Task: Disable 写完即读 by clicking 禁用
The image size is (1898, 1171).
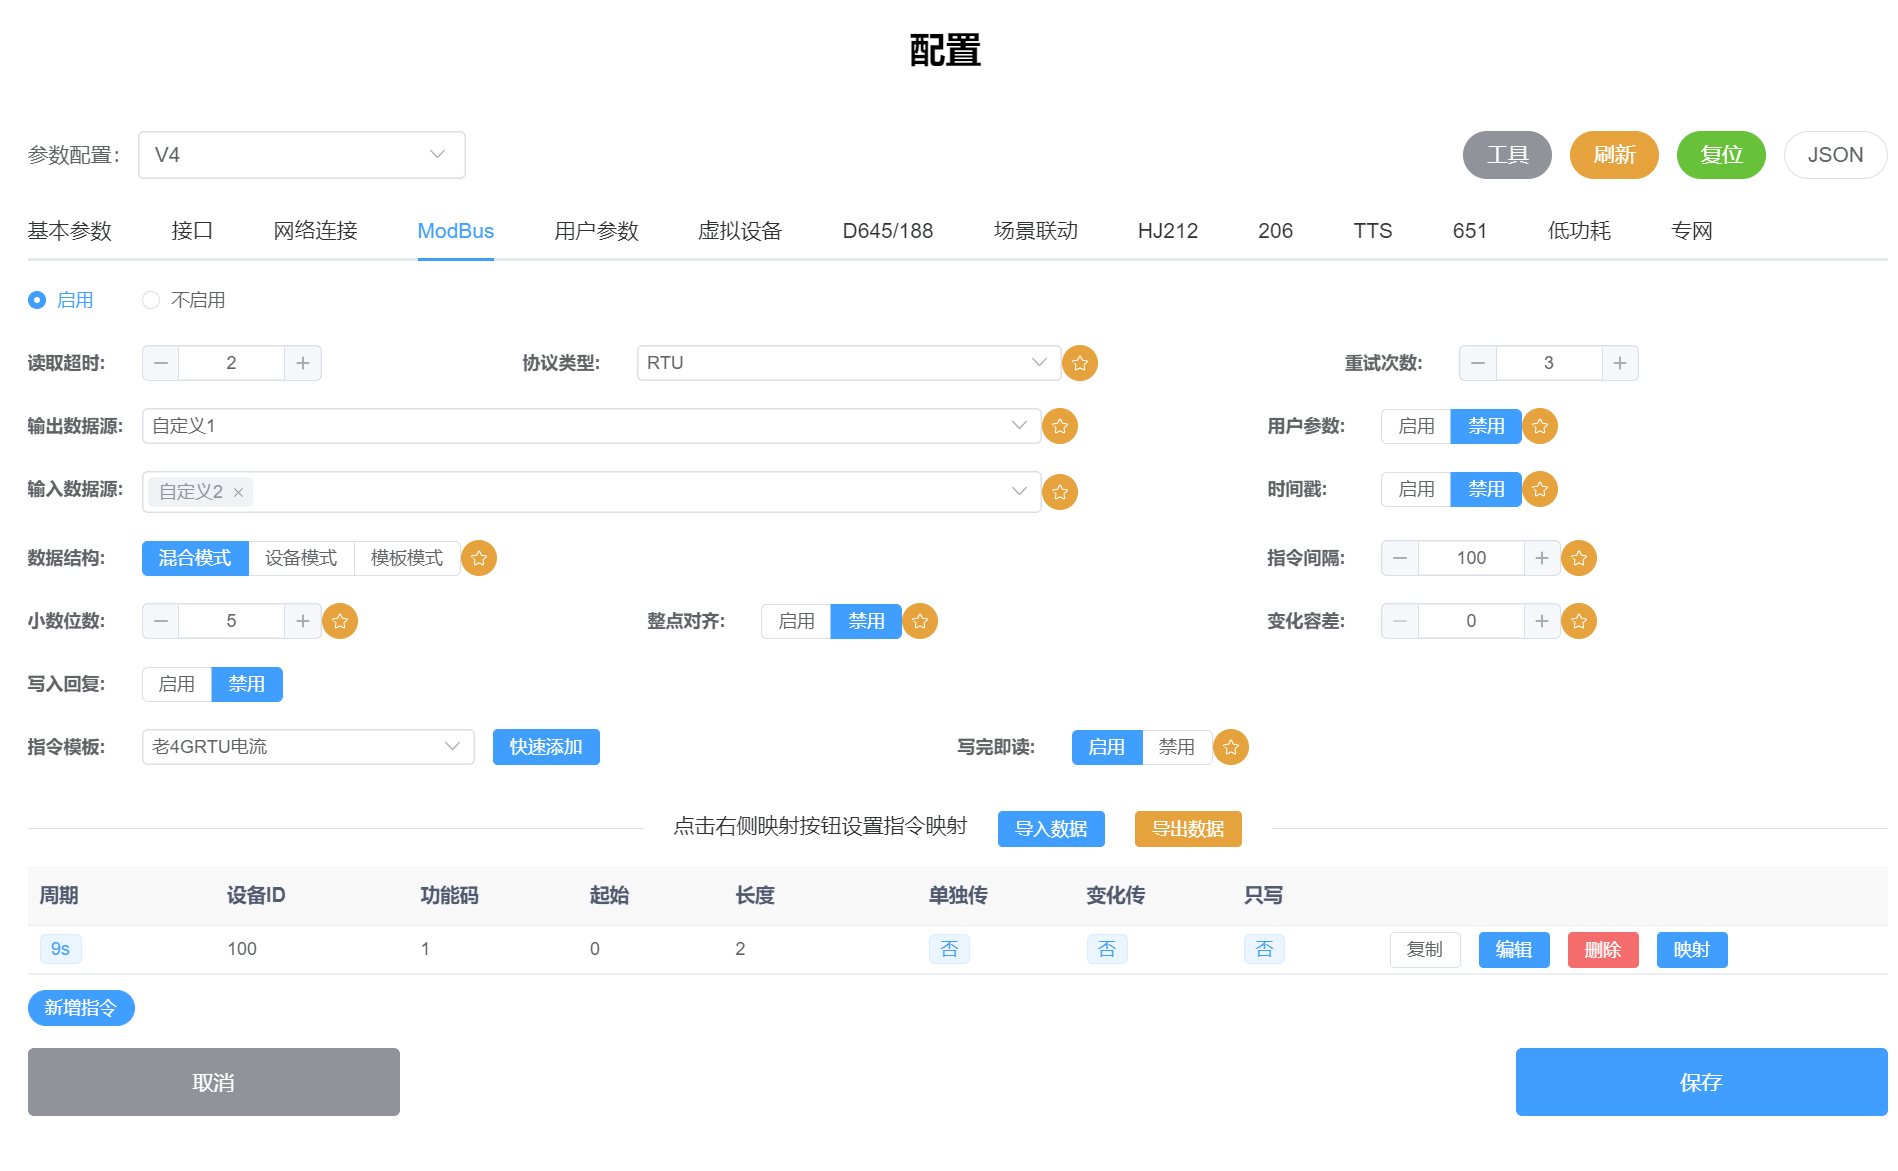Action: coord(1176,747)
